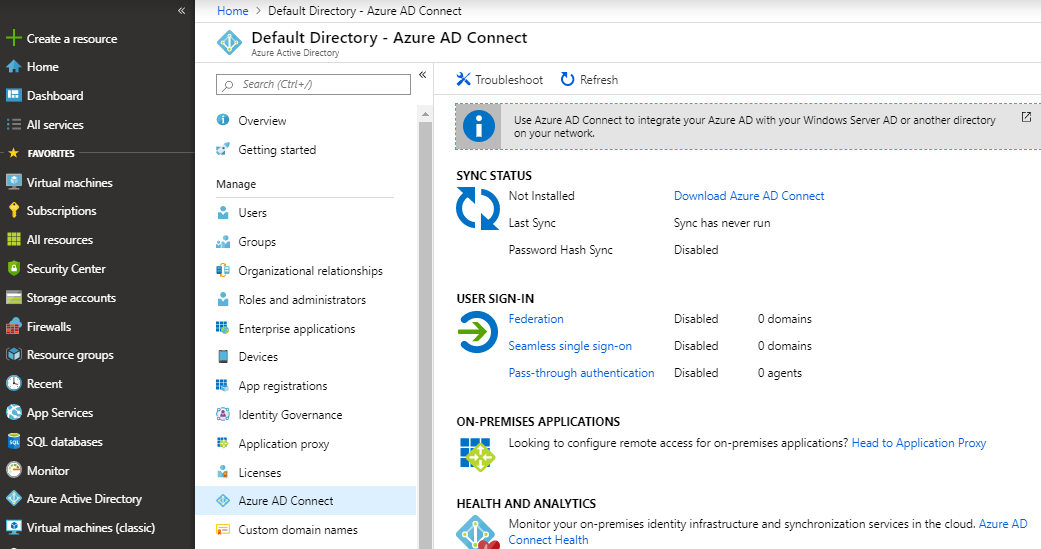Click the Organizational relationships icon

tap(223, 270)
